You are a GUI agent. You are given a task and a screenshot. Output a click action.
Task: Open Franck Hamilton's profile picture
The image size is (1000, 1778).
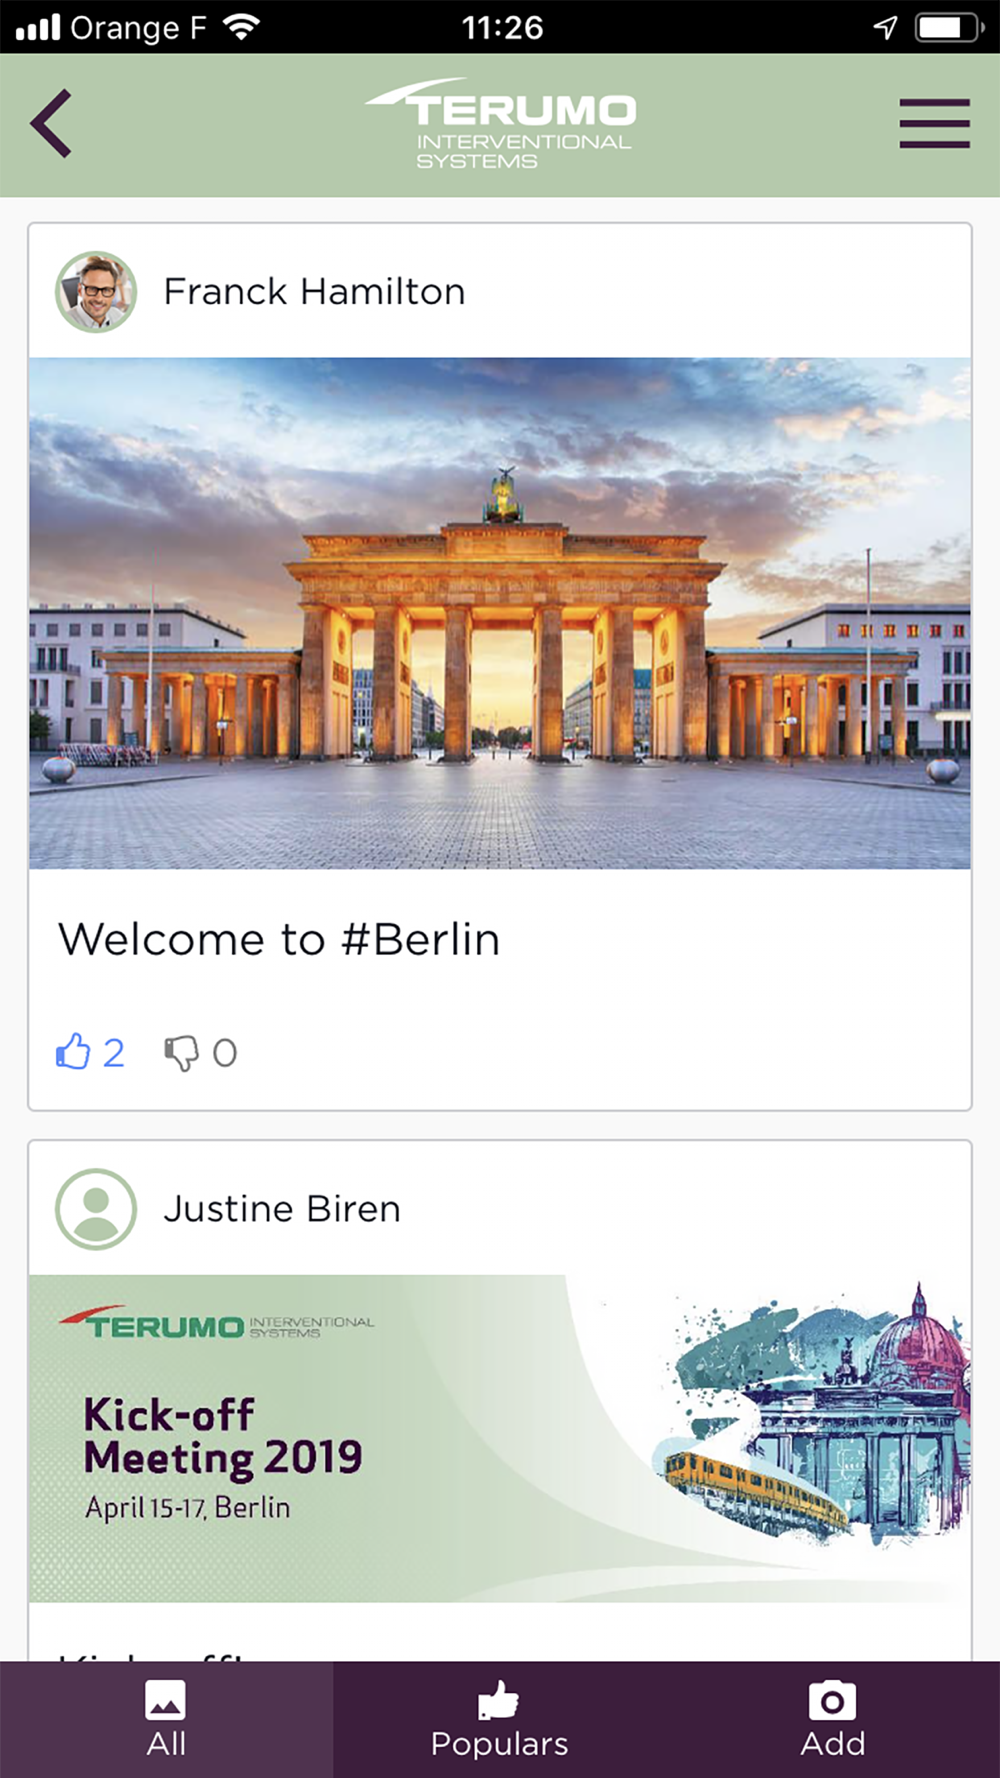point(96,291)
